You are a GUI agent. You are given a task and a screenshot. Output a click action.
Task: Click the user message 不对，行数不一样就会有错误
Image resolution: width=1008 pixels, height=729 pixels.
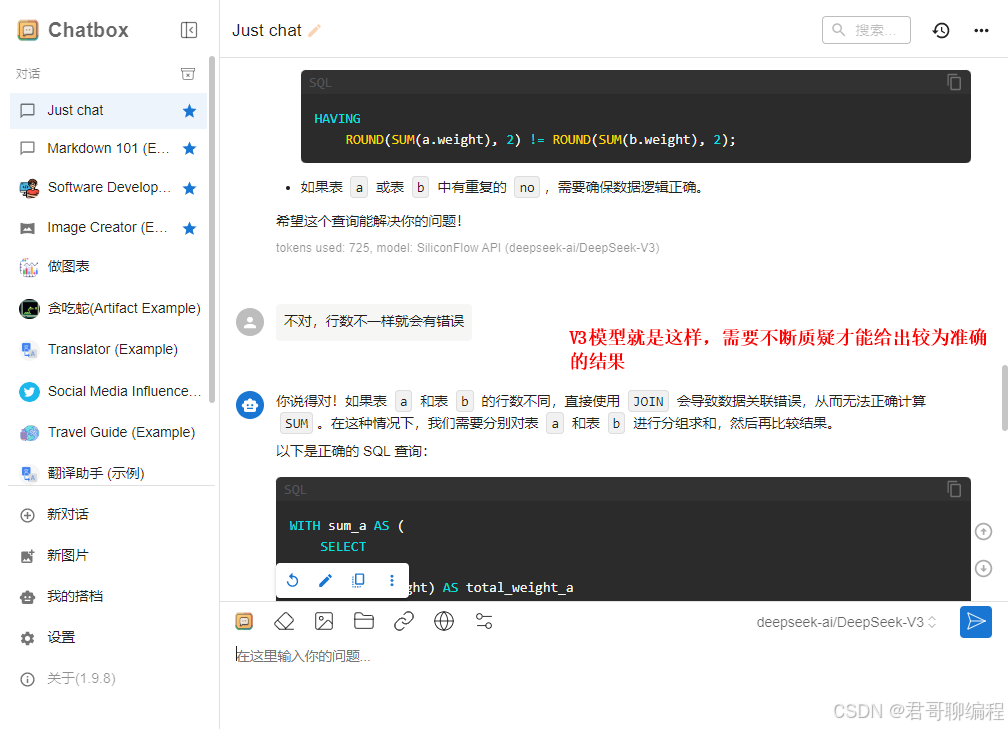pos(374,321)
